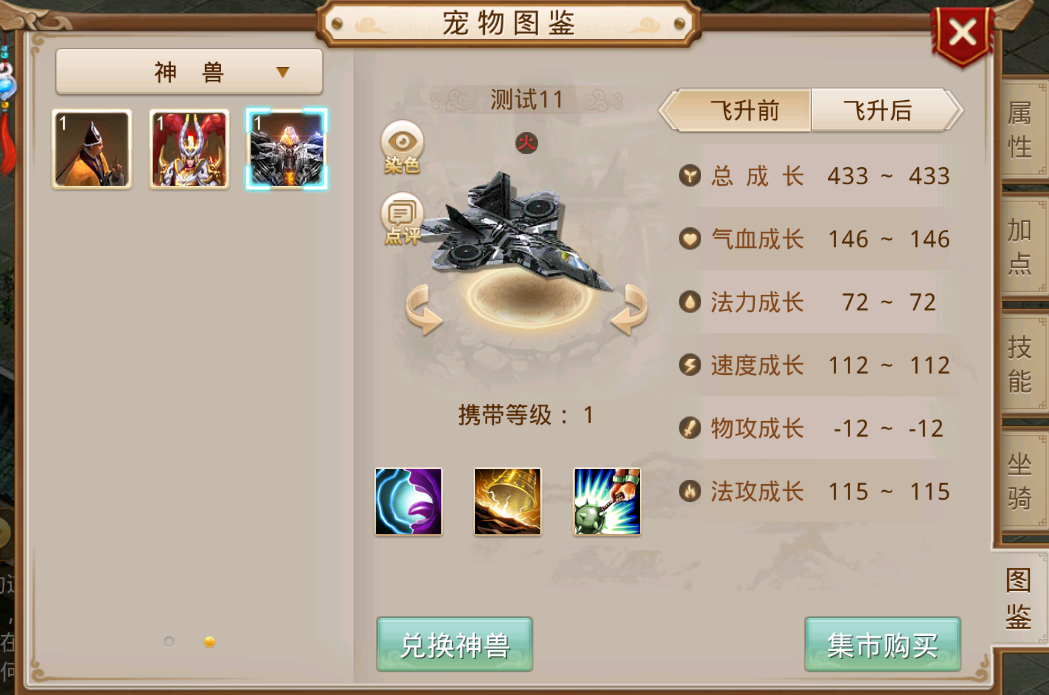Select the spiked mace skill icon

point(607,502)
